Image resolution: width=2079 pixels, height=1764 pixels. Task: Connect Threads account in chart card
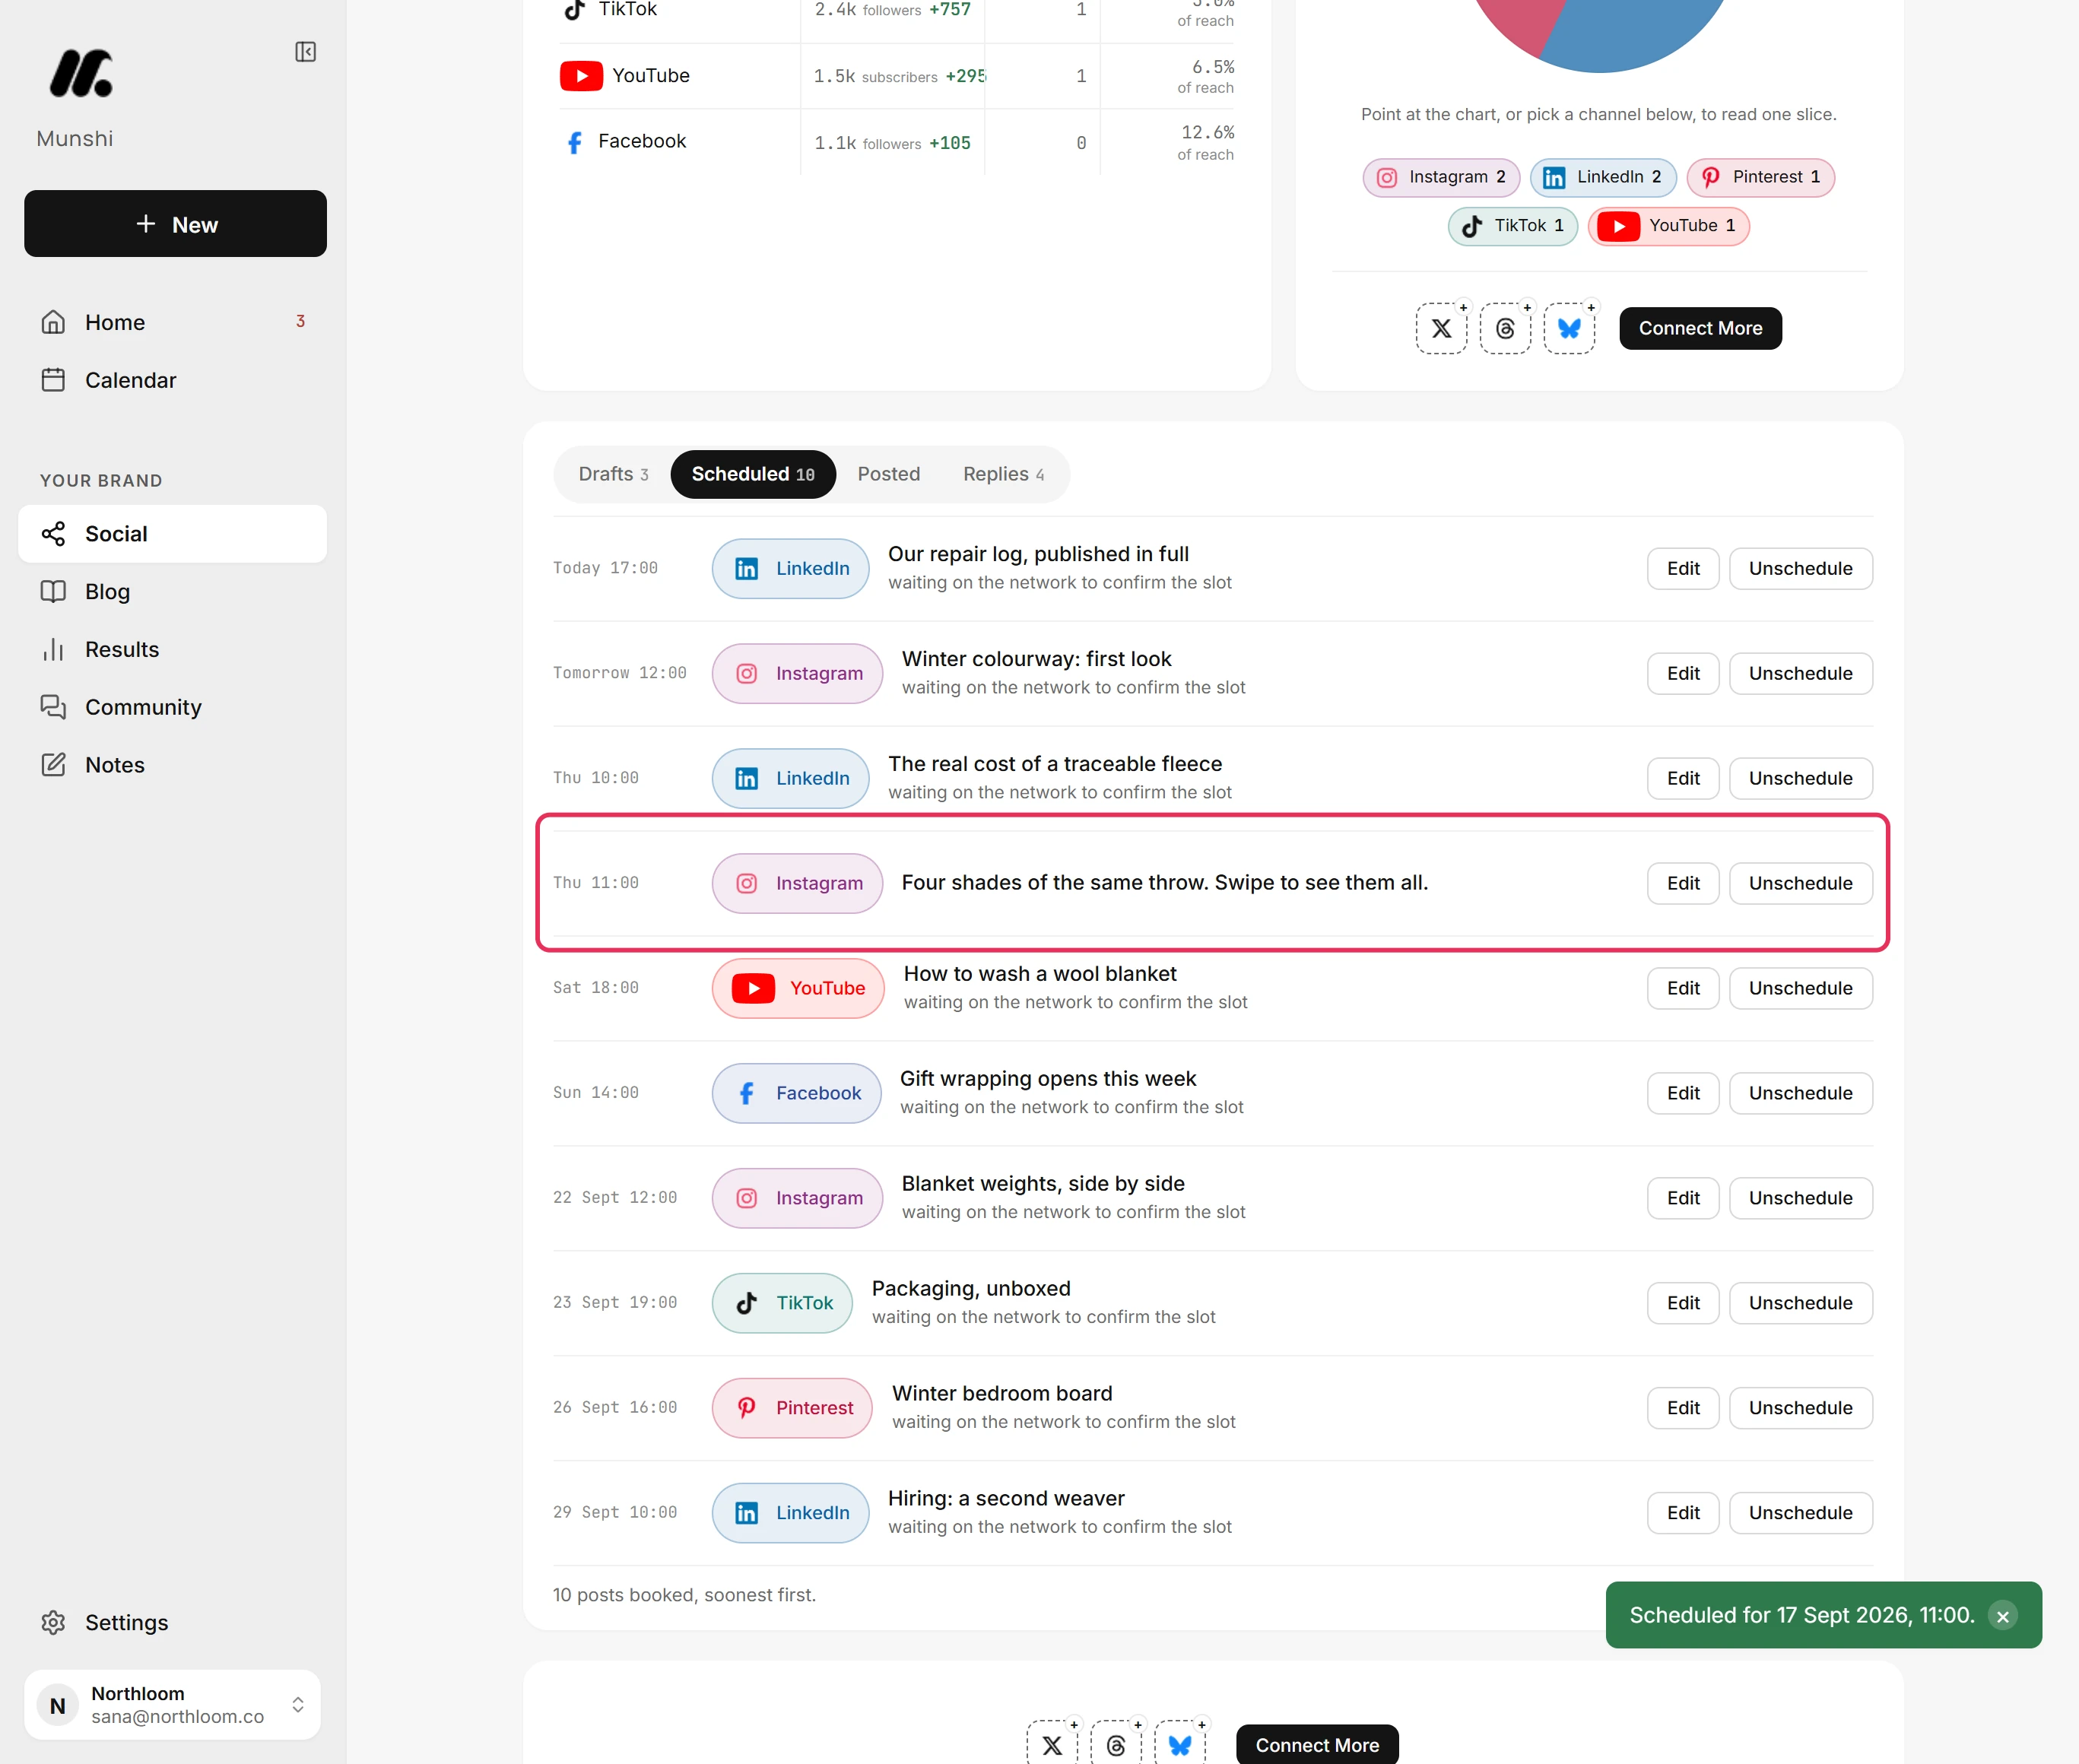click(1505, 329)
